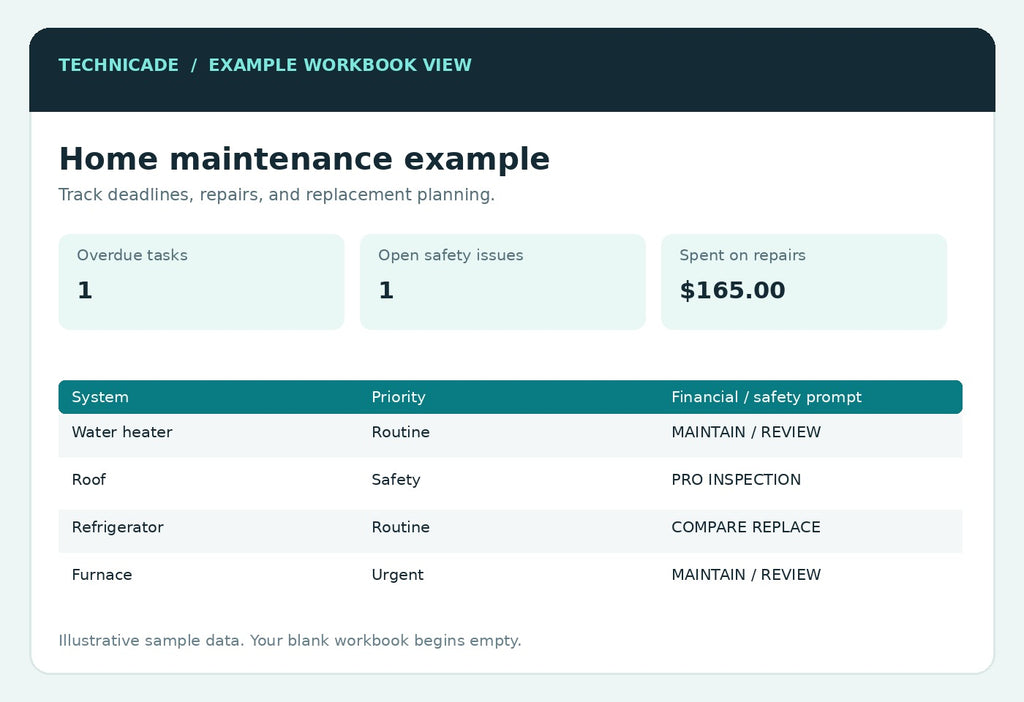Click the Safety priority cell
This screenshot has width=1024, height=702.
click(396, 480)
